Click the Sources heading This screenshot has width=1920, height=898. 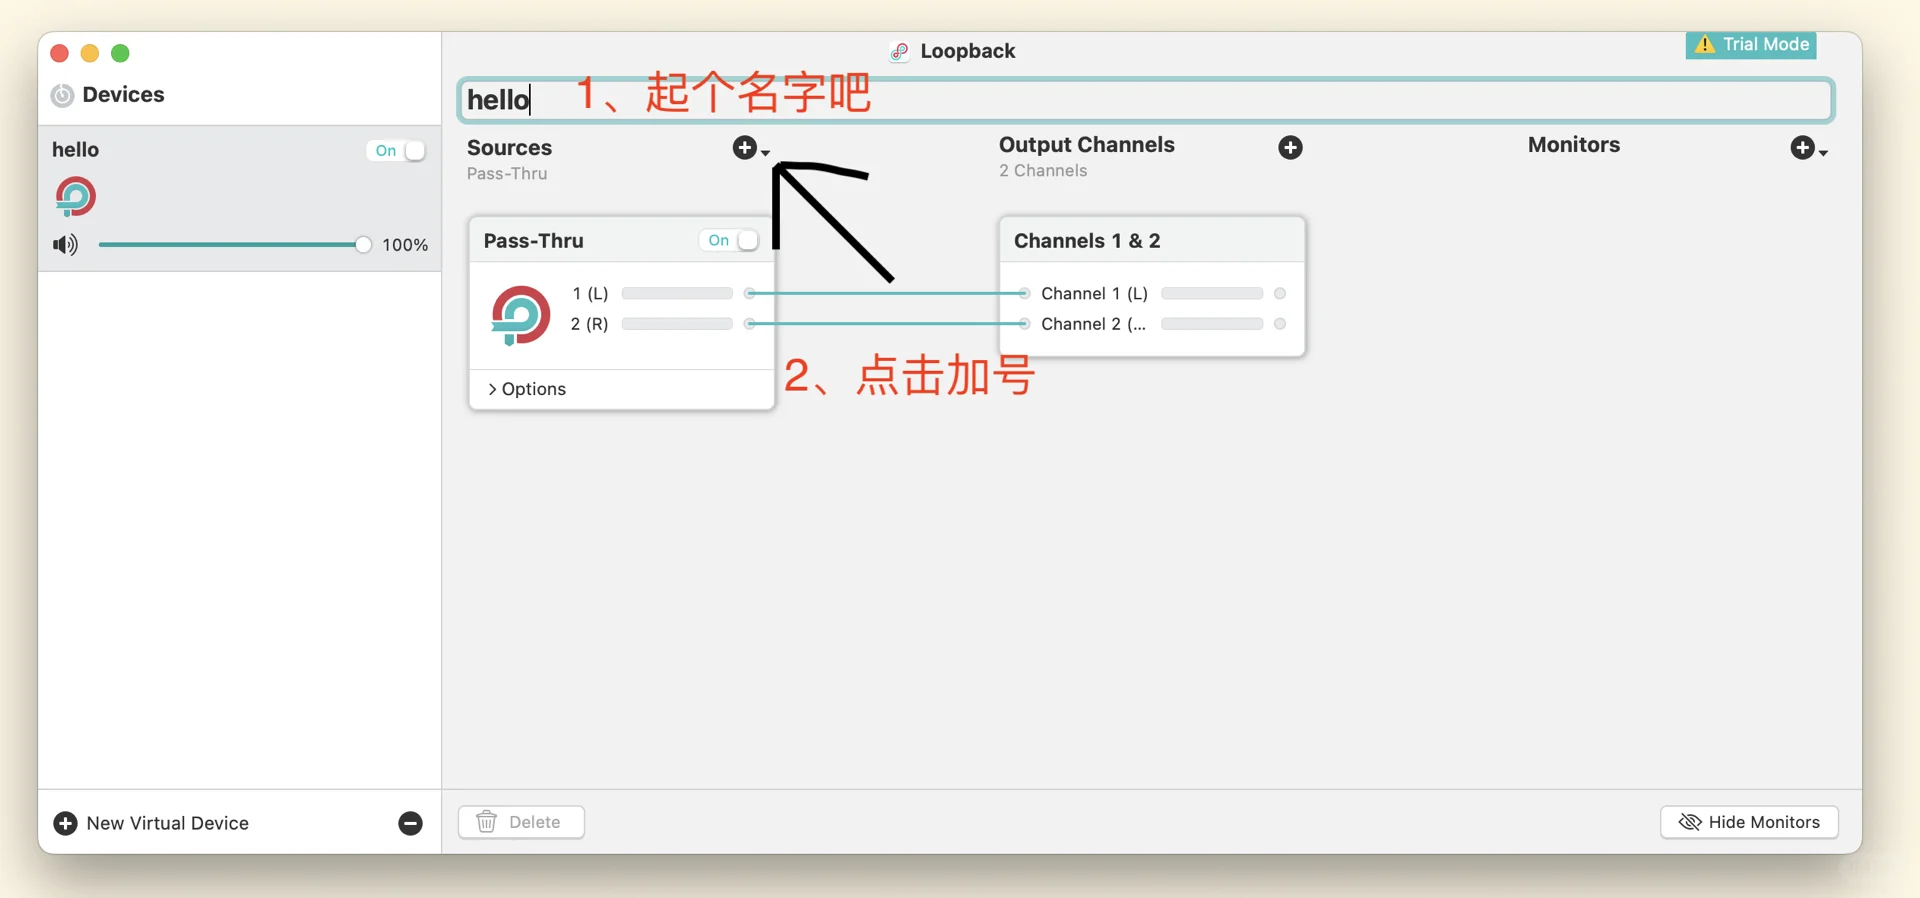510,148
